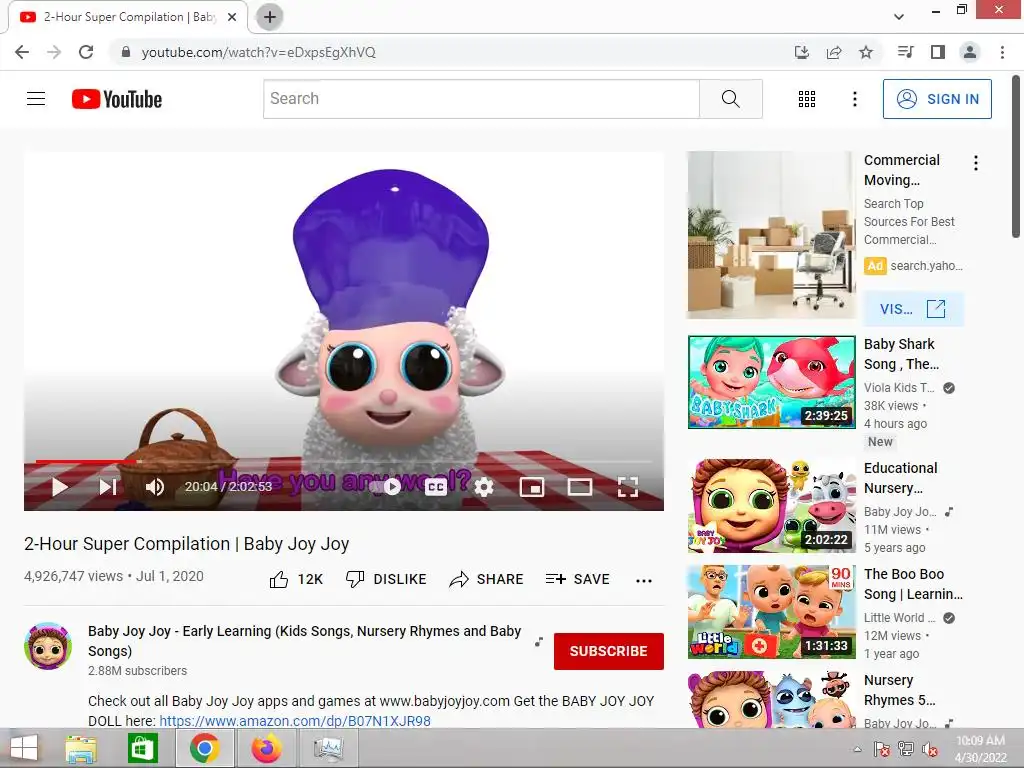
Task: Open Educational Nursery video thumbnail
Action: tap(771, 505)
